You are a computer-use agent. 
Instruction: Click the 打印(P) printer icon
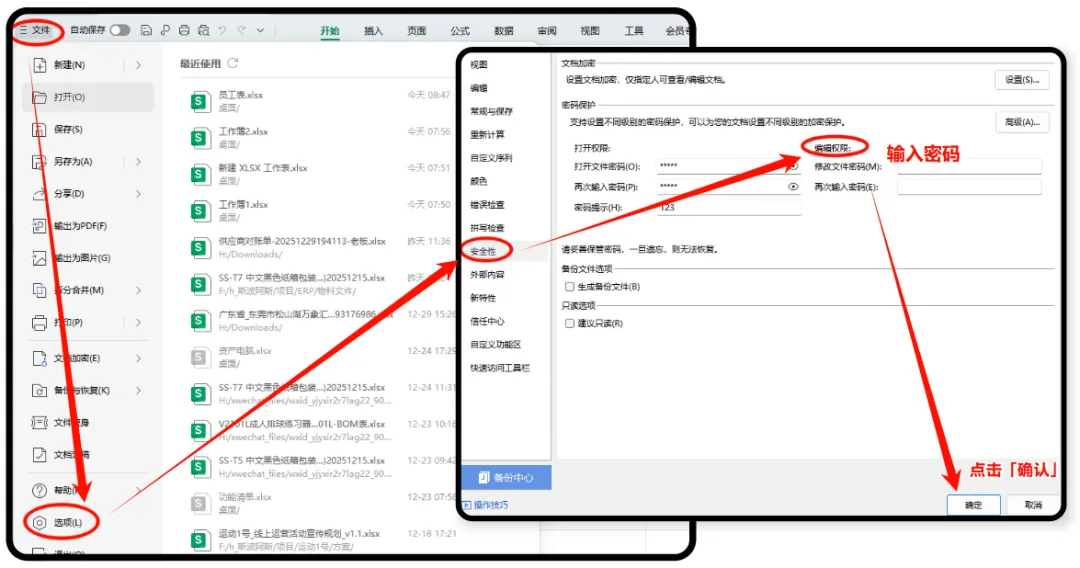pyautogui.click(x=39, y=322)
